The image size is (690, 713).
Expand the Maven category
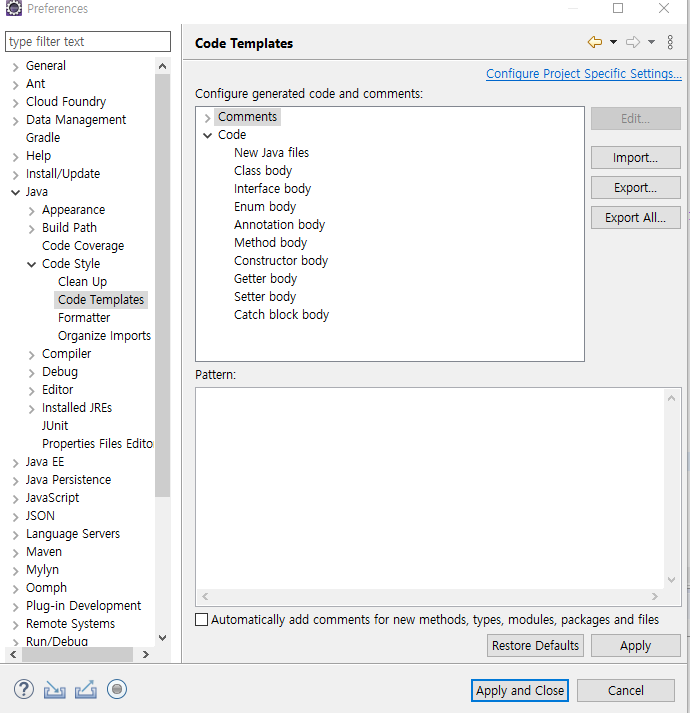point(15,553)
